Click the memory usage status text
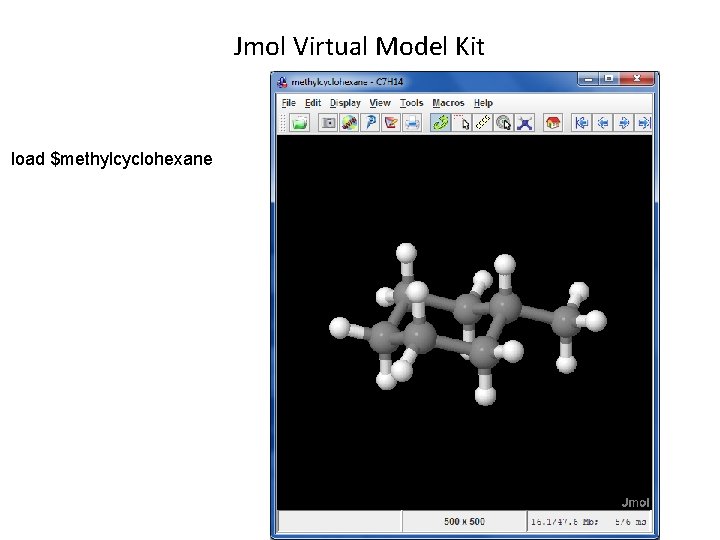Screen dimensions: 720x540 click(x=589, y=522)
